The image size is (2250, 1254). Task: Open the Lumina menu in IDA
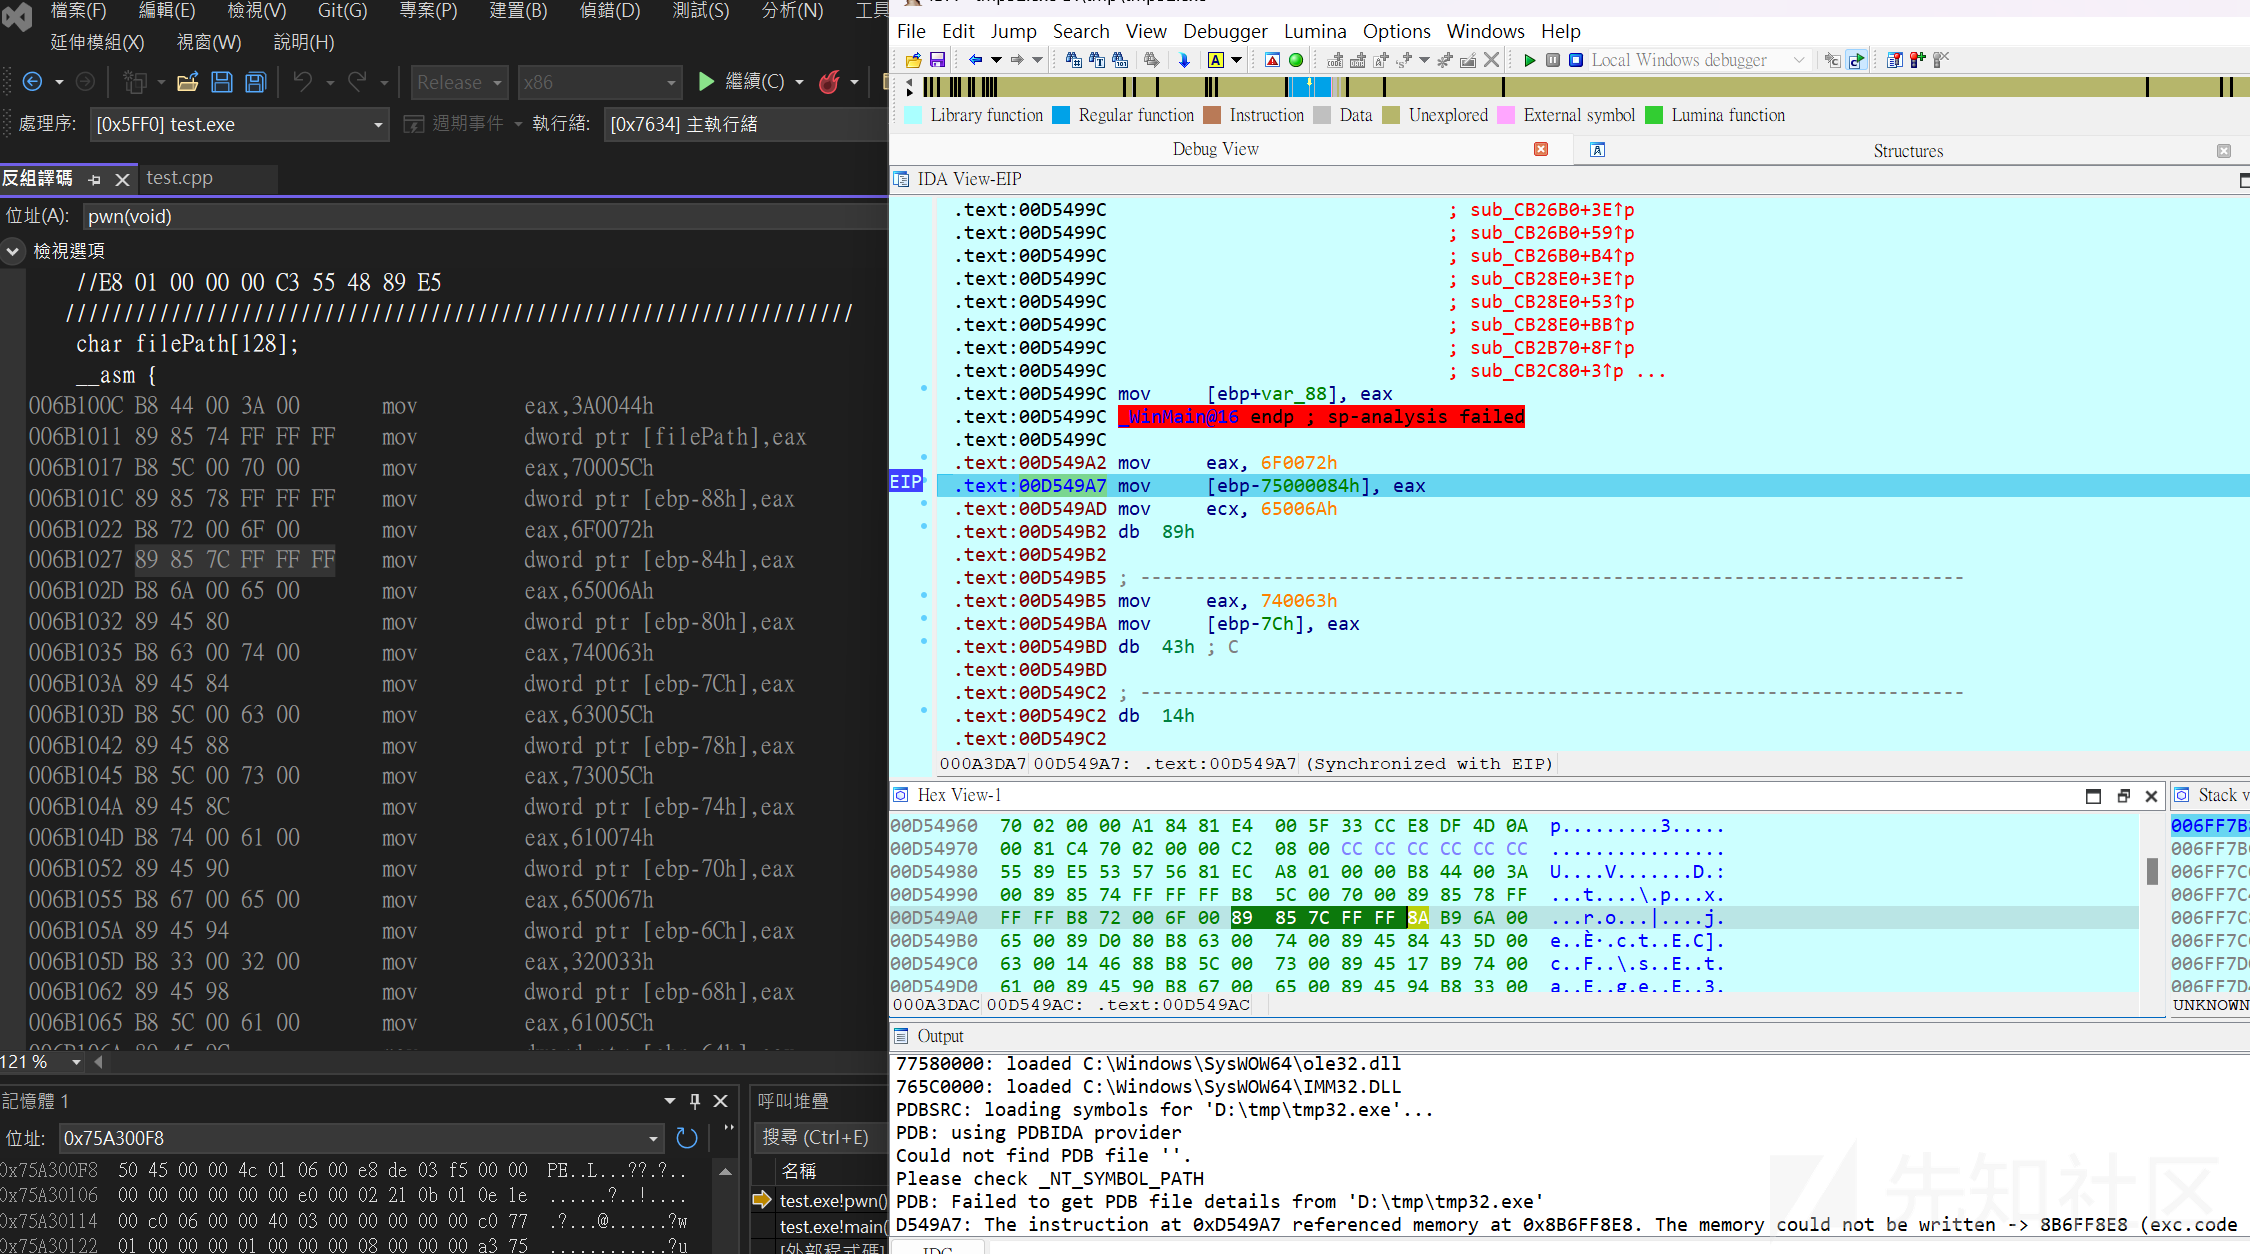[x=1315, y=31]
